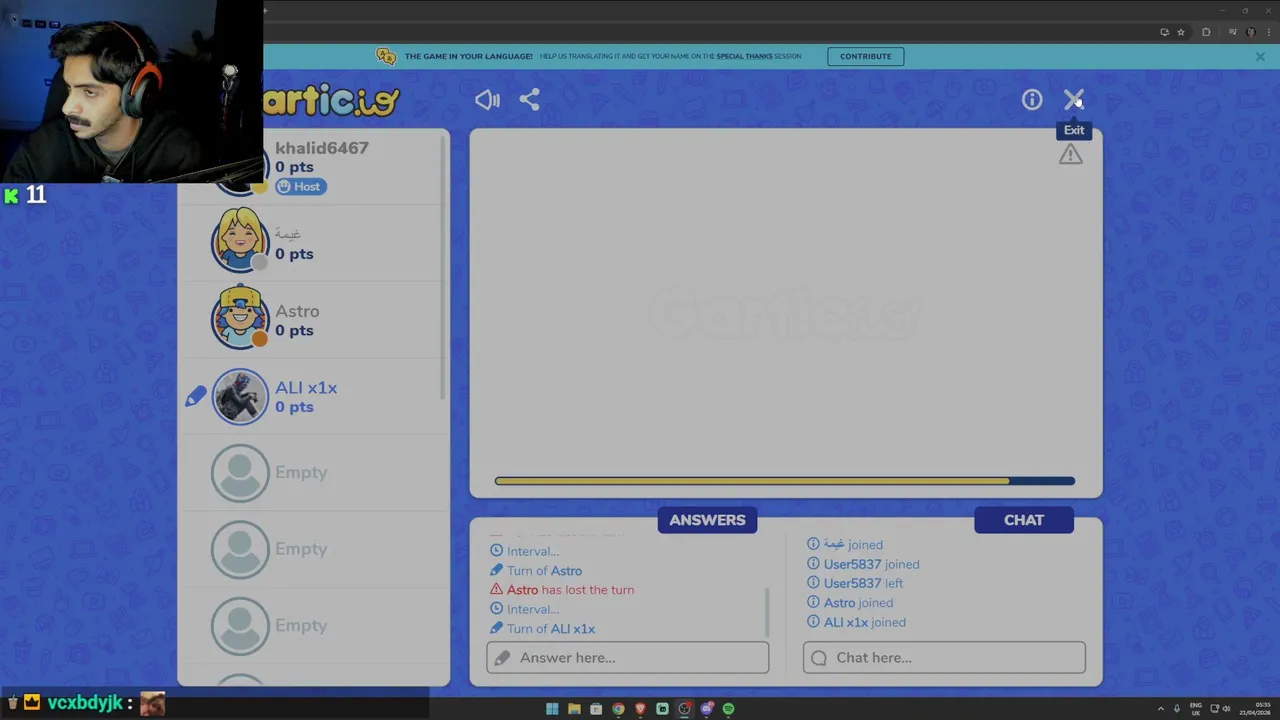The height and width of the screenshot is (720, 1280).
Task: Click the answers log scrollbar
Action: [x=767, y=612]
